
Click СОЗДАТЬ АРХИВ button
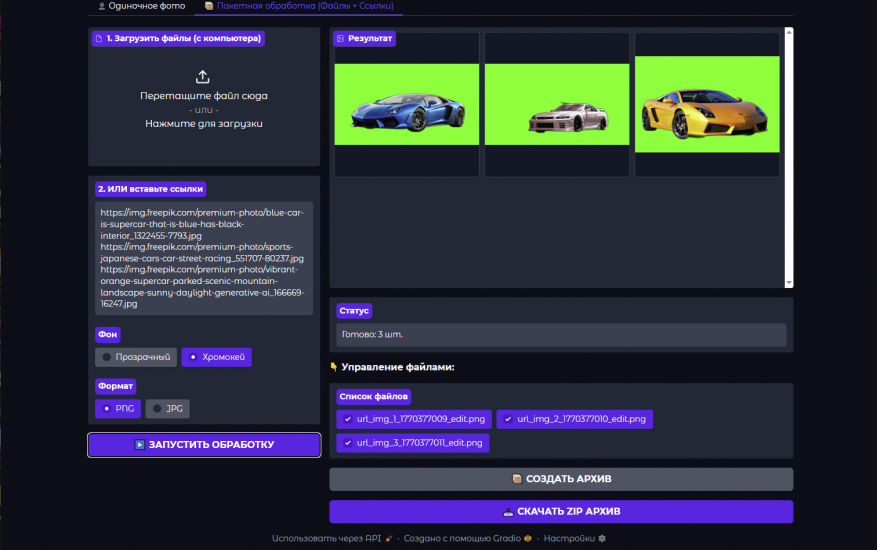coord(561,479)
